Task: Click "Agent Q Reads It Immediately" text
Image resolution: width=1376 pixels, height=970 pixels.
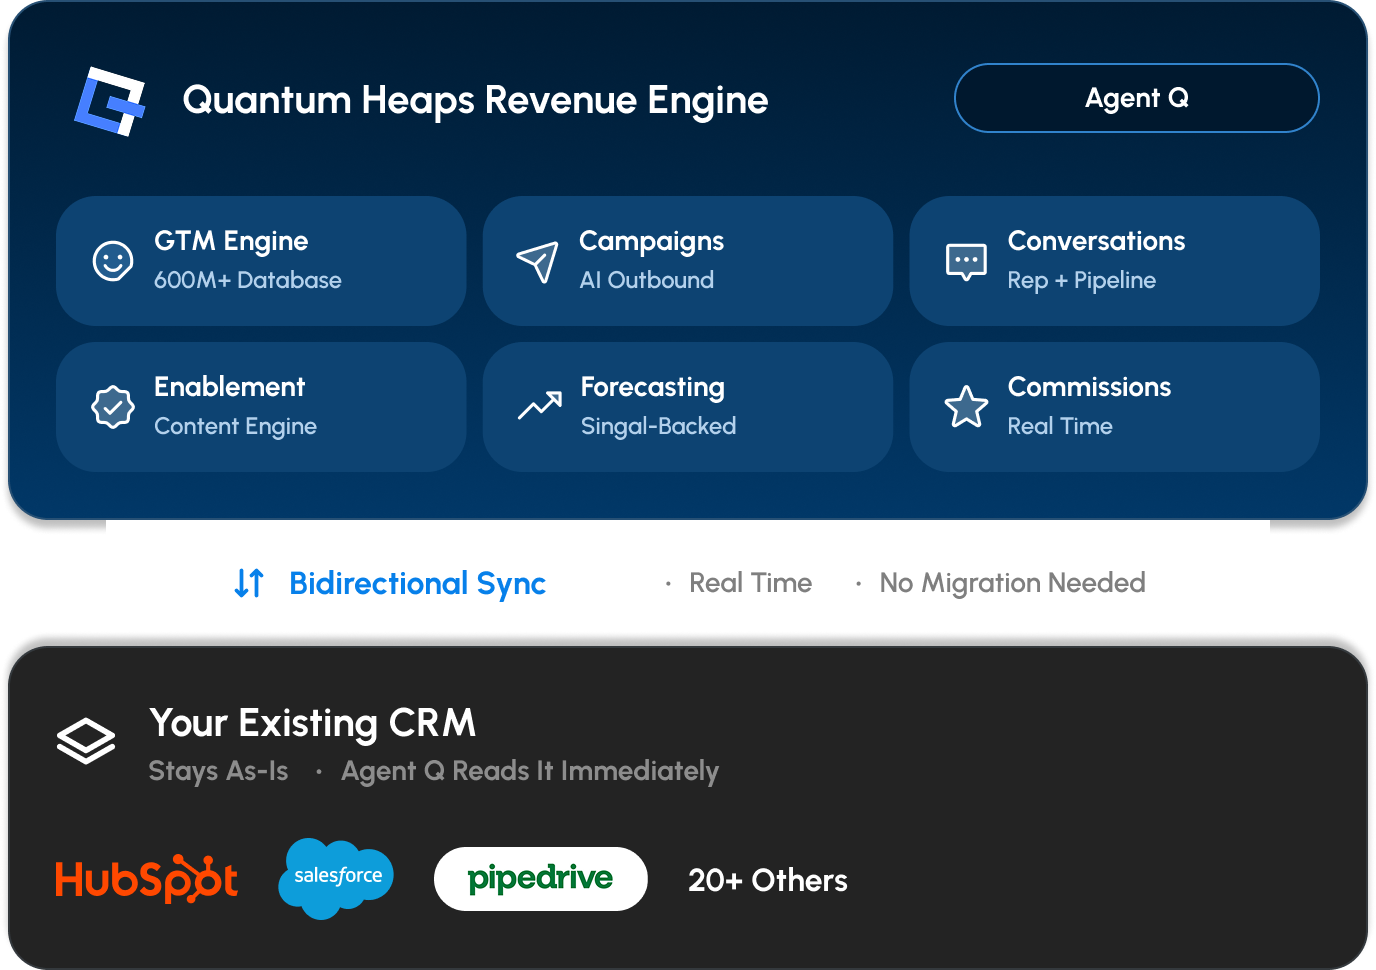Action: point(530,771)
